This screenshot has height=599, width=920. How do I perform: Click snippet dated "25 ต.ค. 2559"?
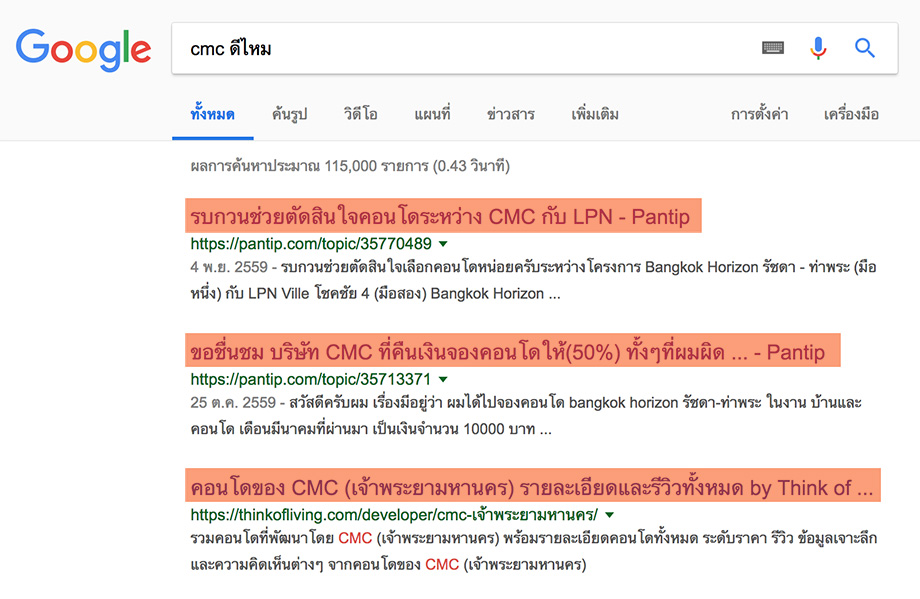coord(526,415)
